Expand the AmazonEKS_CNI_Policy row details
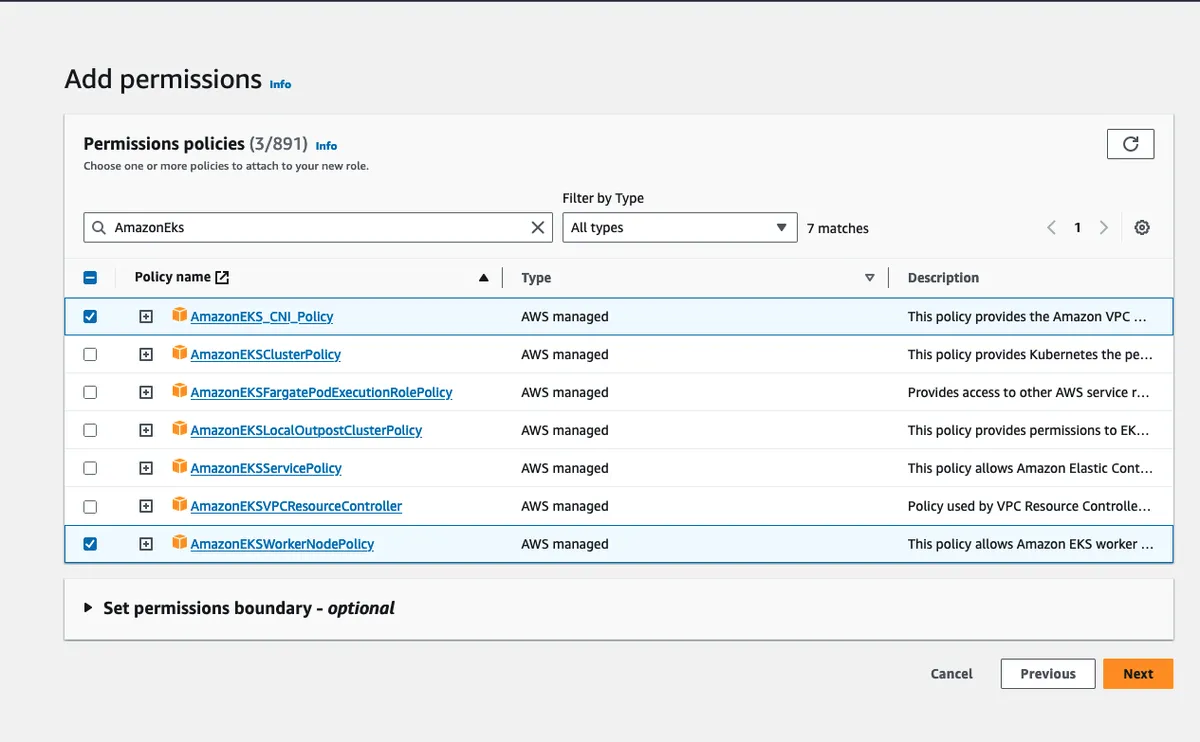This screenshot has height=742, width=1200. (146, 316)
